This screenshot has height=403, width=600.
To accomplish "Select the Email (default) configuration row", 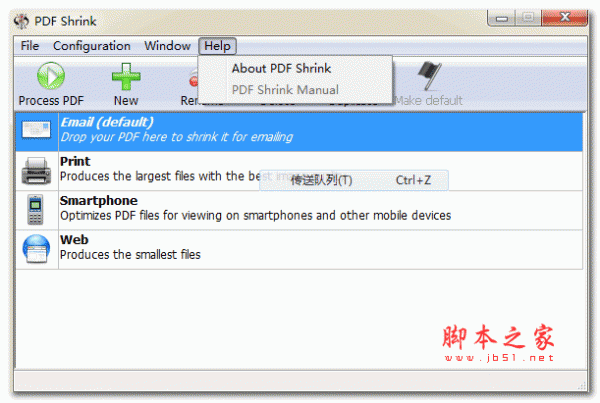I will pyautogui.click(x=299, y=132).
